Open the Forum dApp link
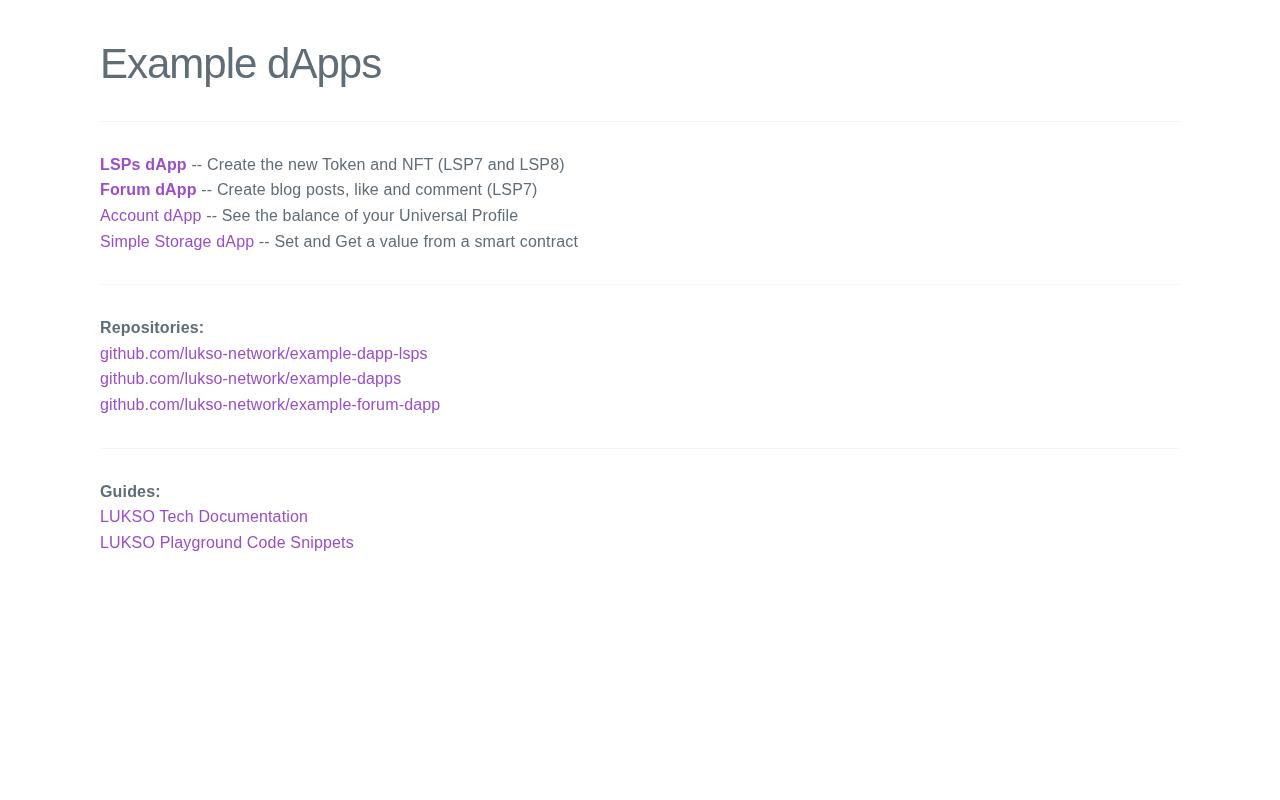This screenshot has height=800, width=1280. tap(148, 190)
